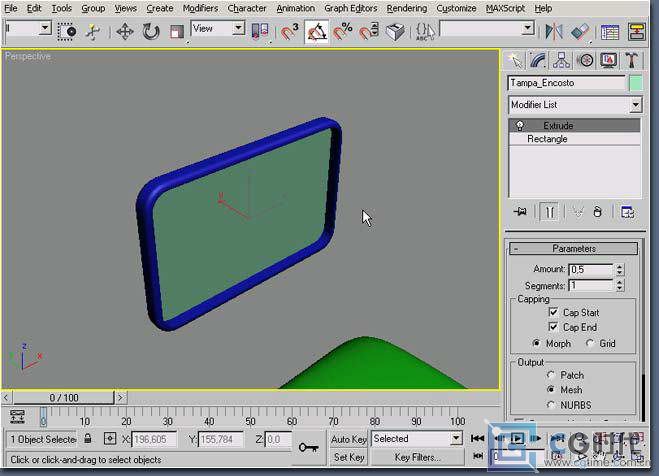Open the Graph Editors menu
Image resolution: width=659 pixels, height=476 pixels.
pyautogui.click(x=351, y=8)
